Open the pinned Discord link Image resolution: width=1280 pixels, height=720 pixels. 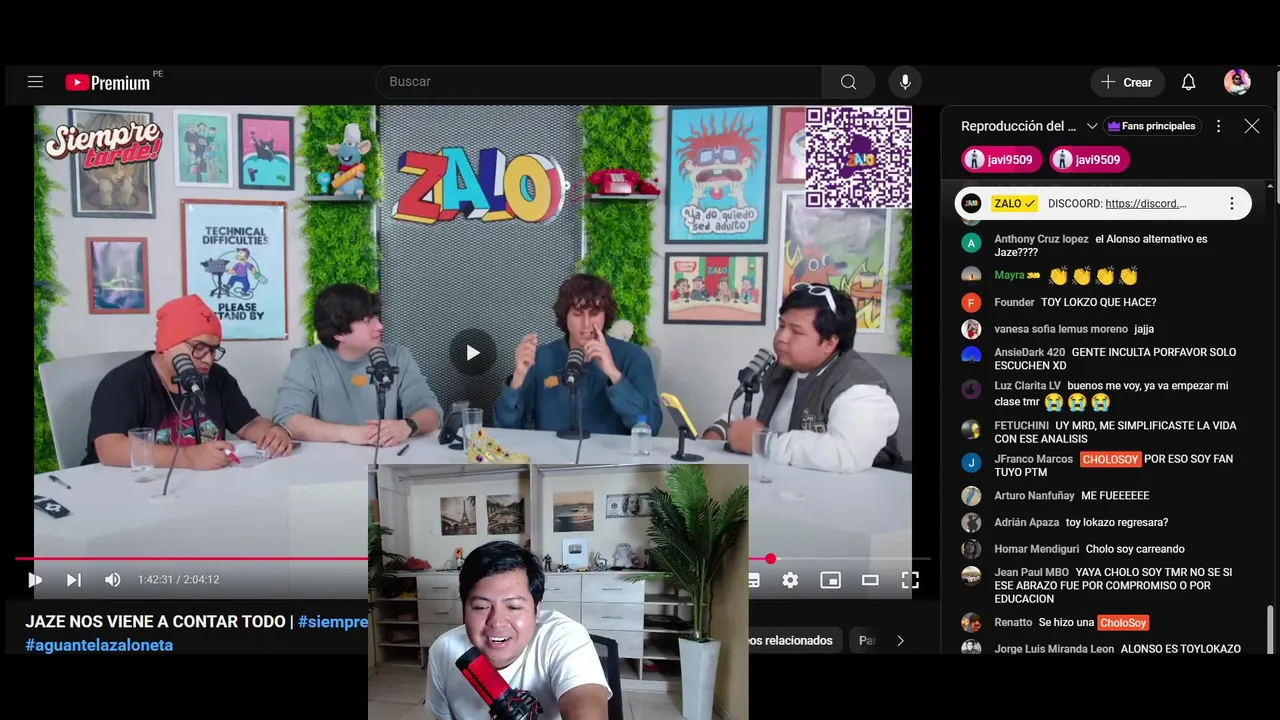[x=1146, y=203]
